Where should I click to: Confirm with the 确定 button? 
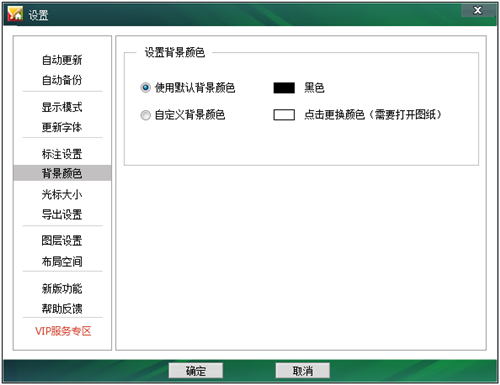pyautogui.click(x=196, y=371)
